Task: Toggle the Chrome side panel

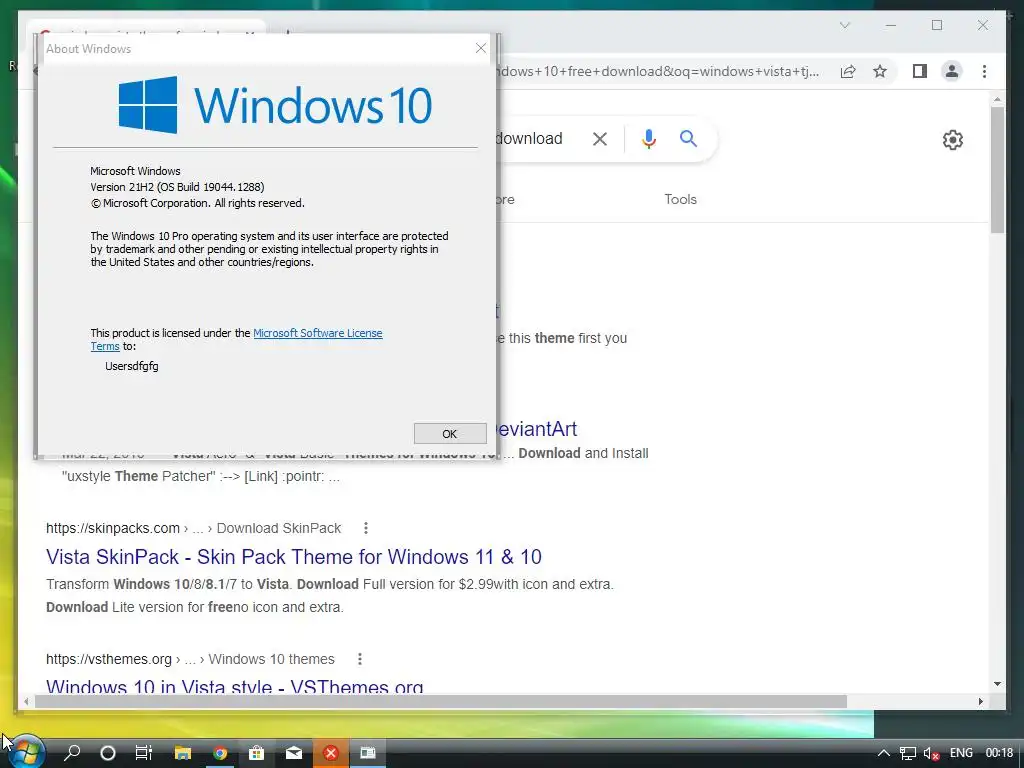Action: (920, 71)
